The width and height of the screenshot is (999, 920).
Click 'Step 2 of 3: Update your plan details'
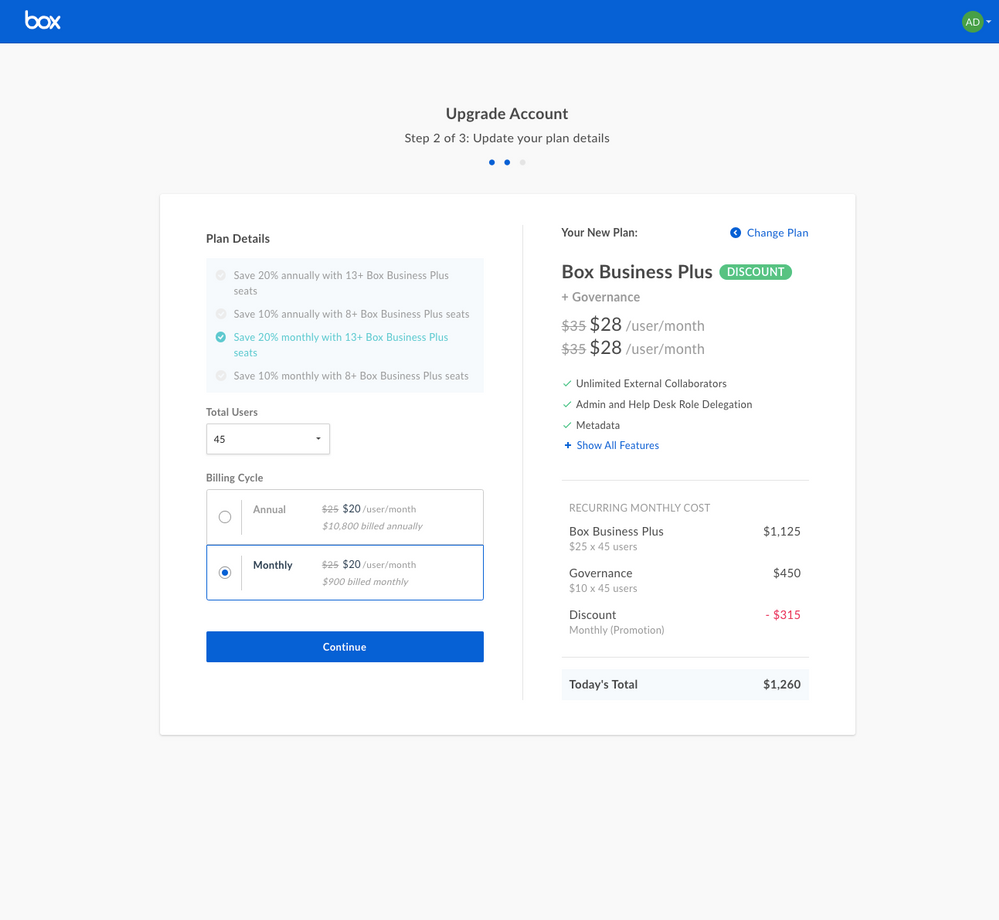(507, 138)
